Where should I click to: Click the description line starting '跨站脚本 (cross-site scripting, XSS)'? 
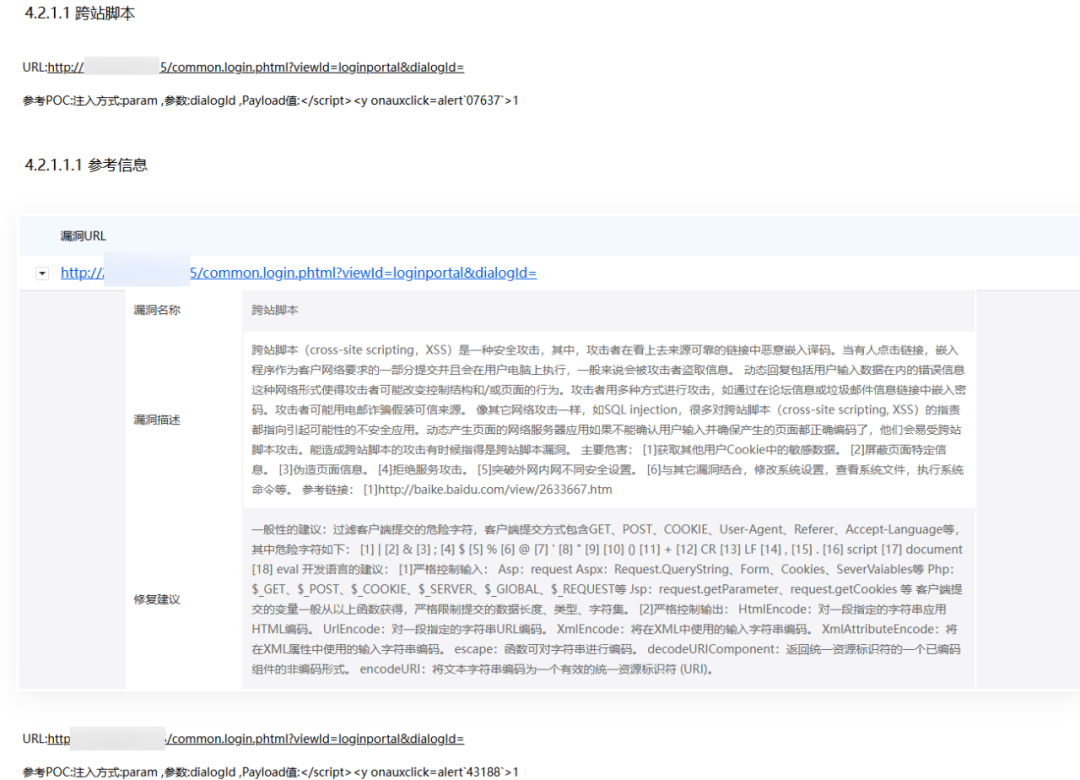pos(605,350)
